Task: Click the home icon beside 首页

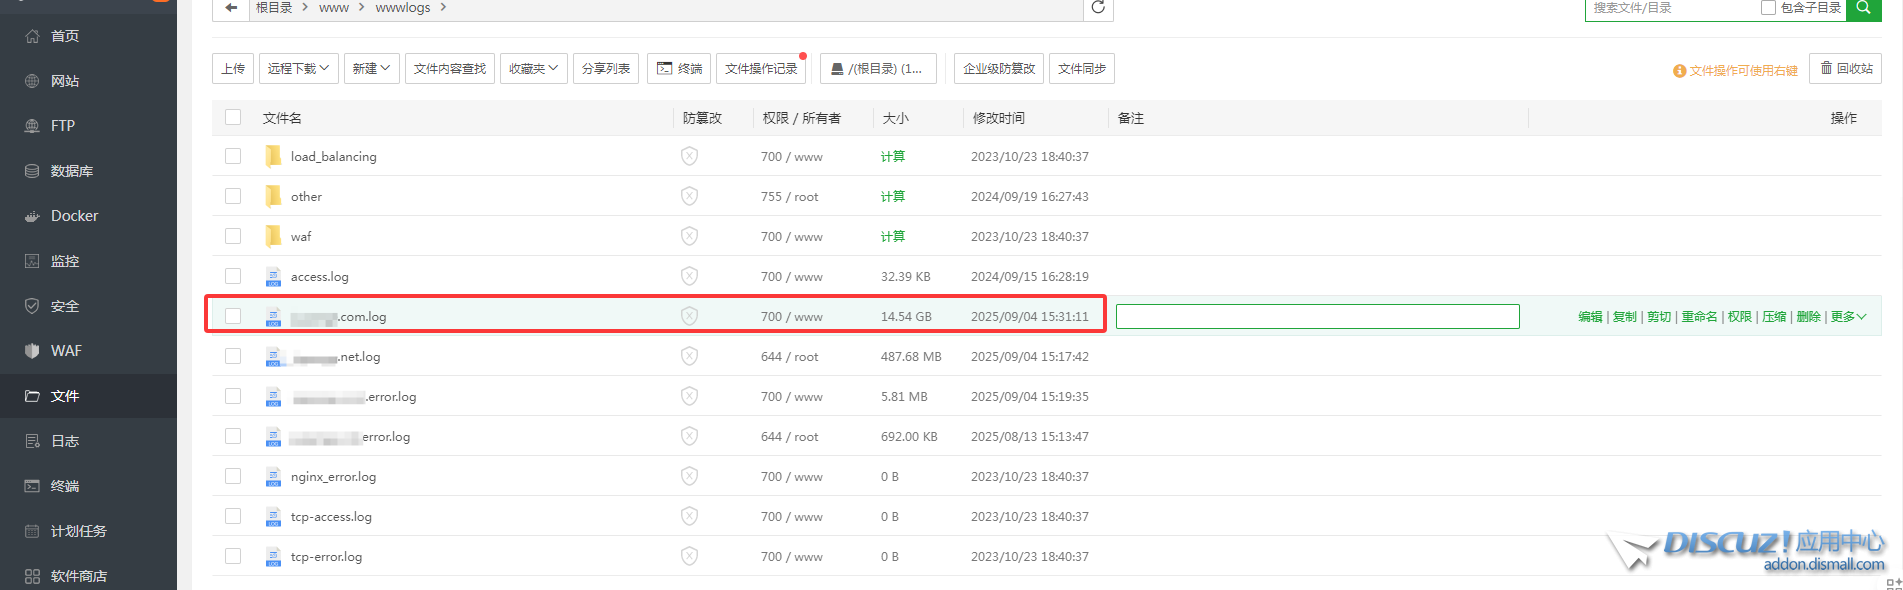Action: click(32, 36)
